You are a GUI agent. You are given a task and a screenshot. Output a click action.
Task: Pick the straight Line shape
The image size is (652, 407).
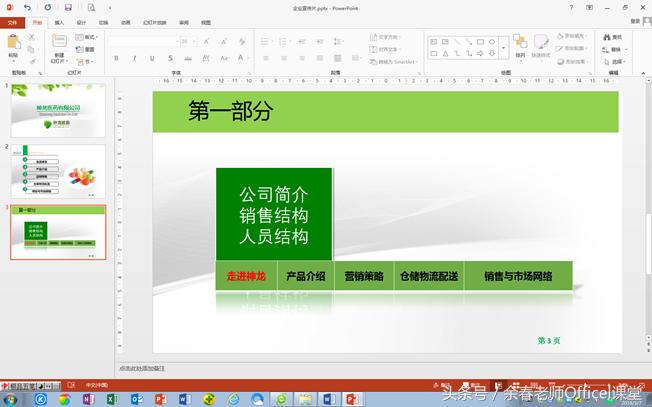click(x=457, y=42)
